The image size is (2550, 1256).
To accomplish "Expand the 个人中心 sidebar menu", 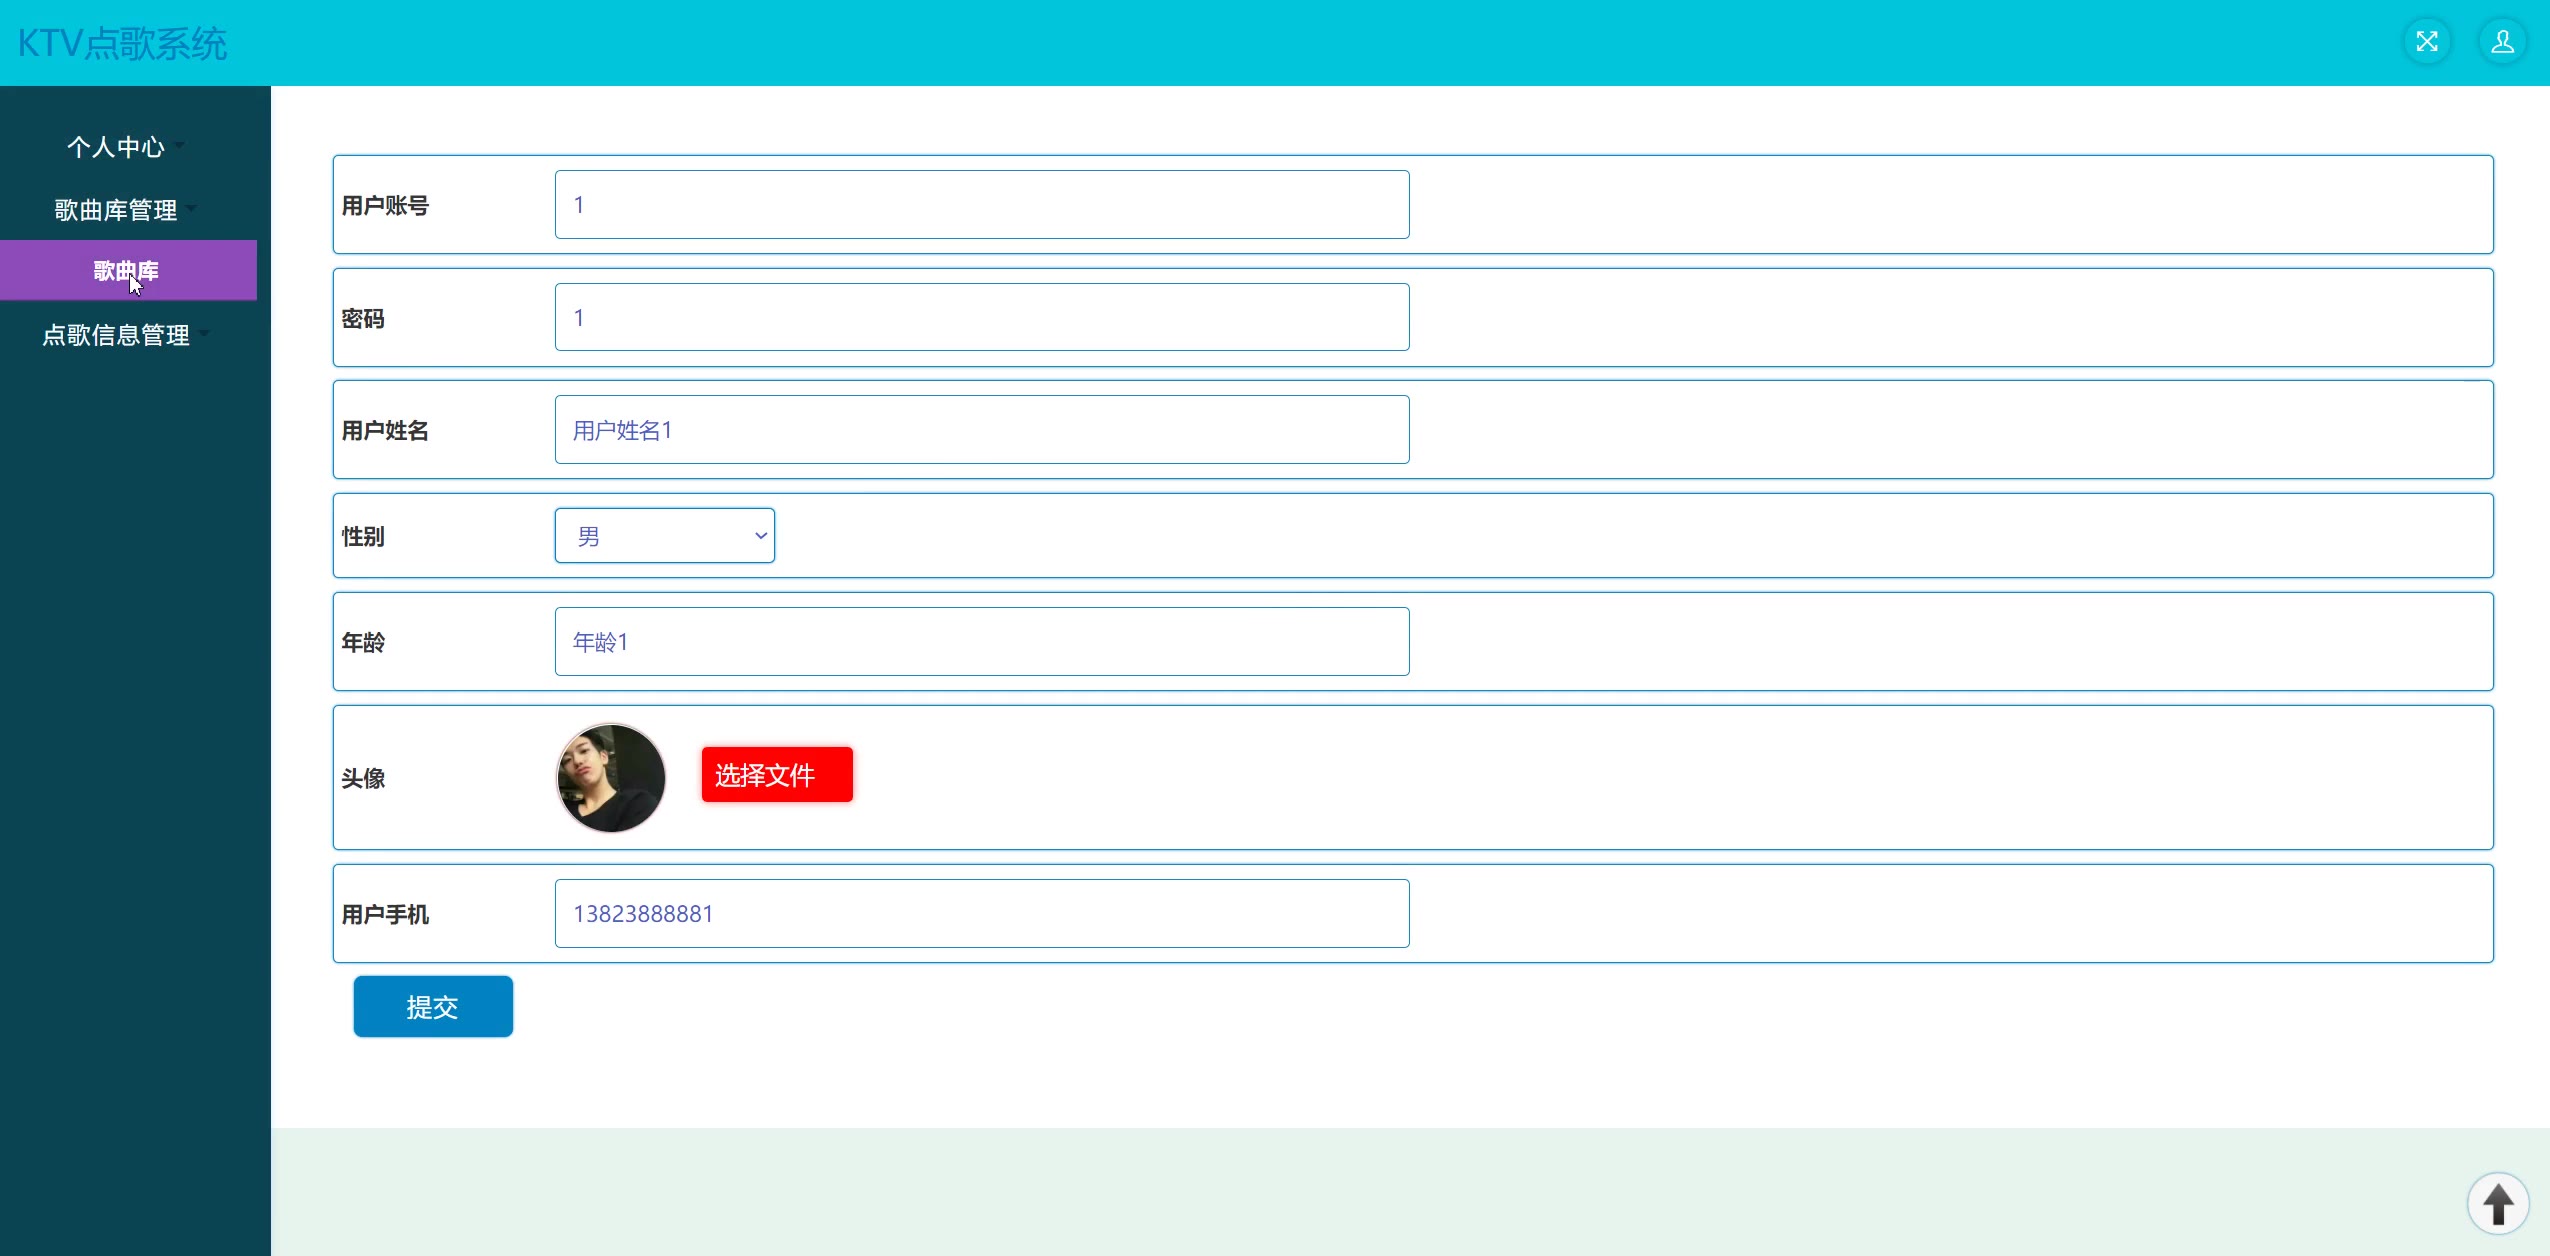I will 115,147.
